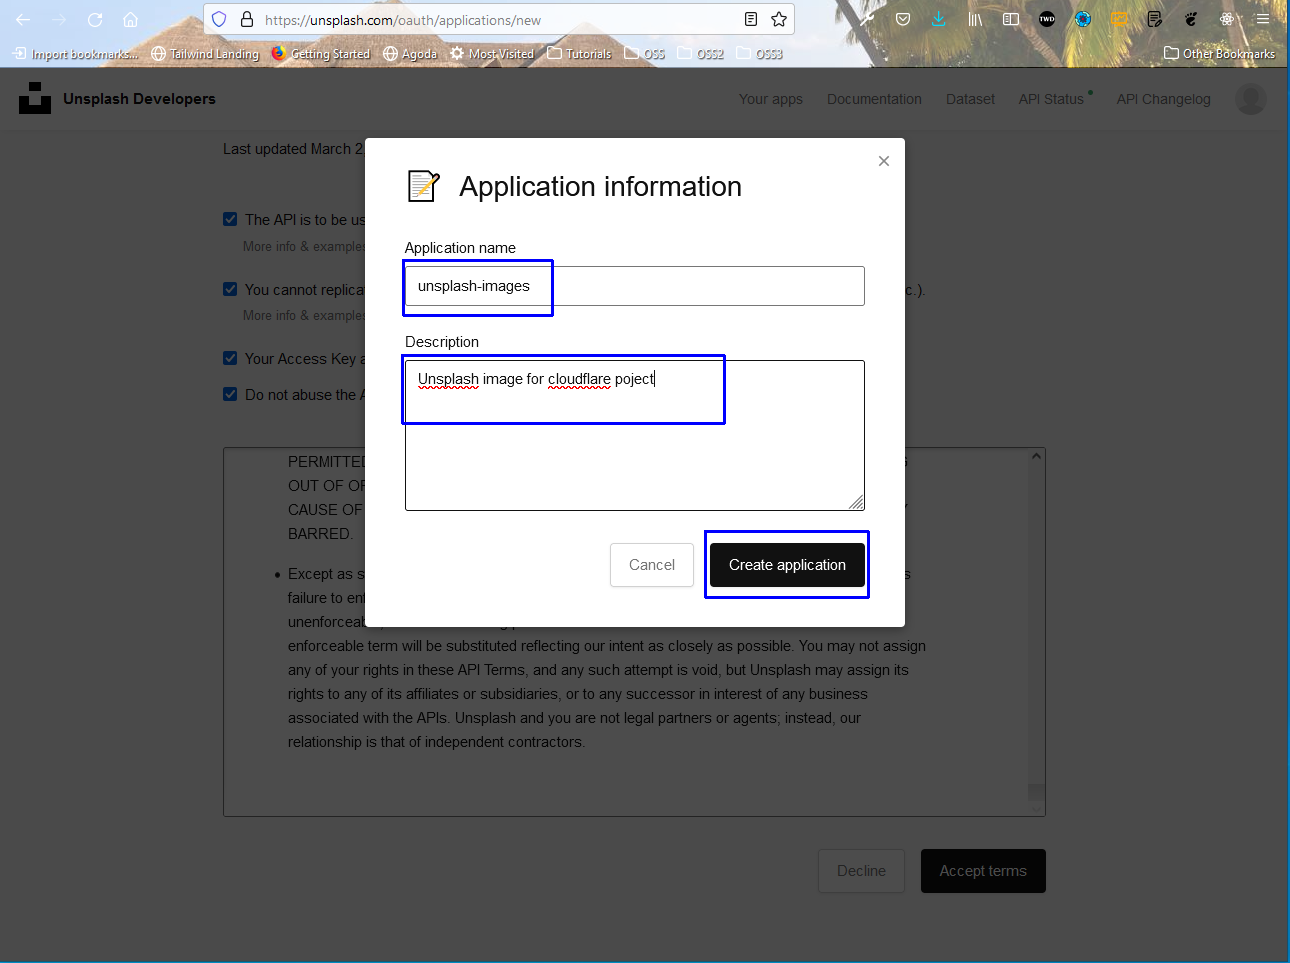Open API Status in navigation
This screenshot has width=1290, height=963.
[1051, 99]
